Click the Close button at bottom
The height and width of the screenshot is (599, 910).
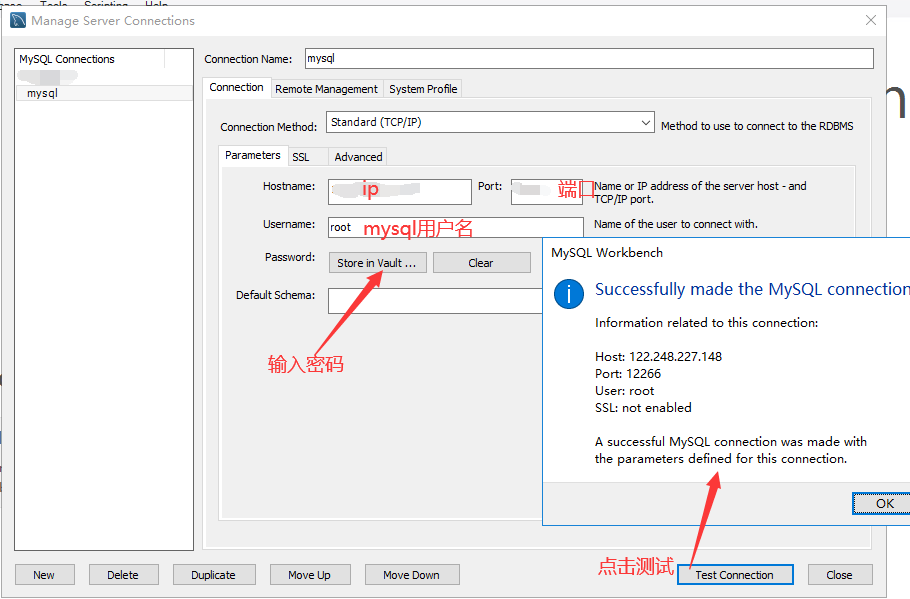(840, 575)
